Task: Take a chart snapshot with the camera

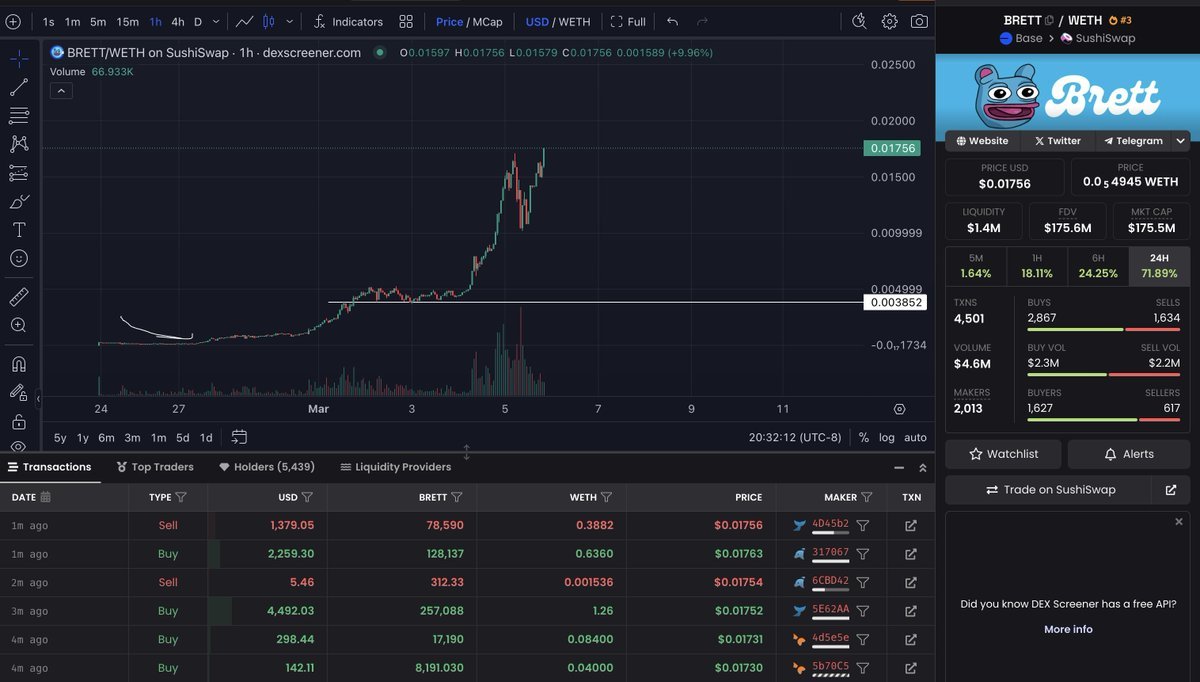Action: [x=919, y=21]
